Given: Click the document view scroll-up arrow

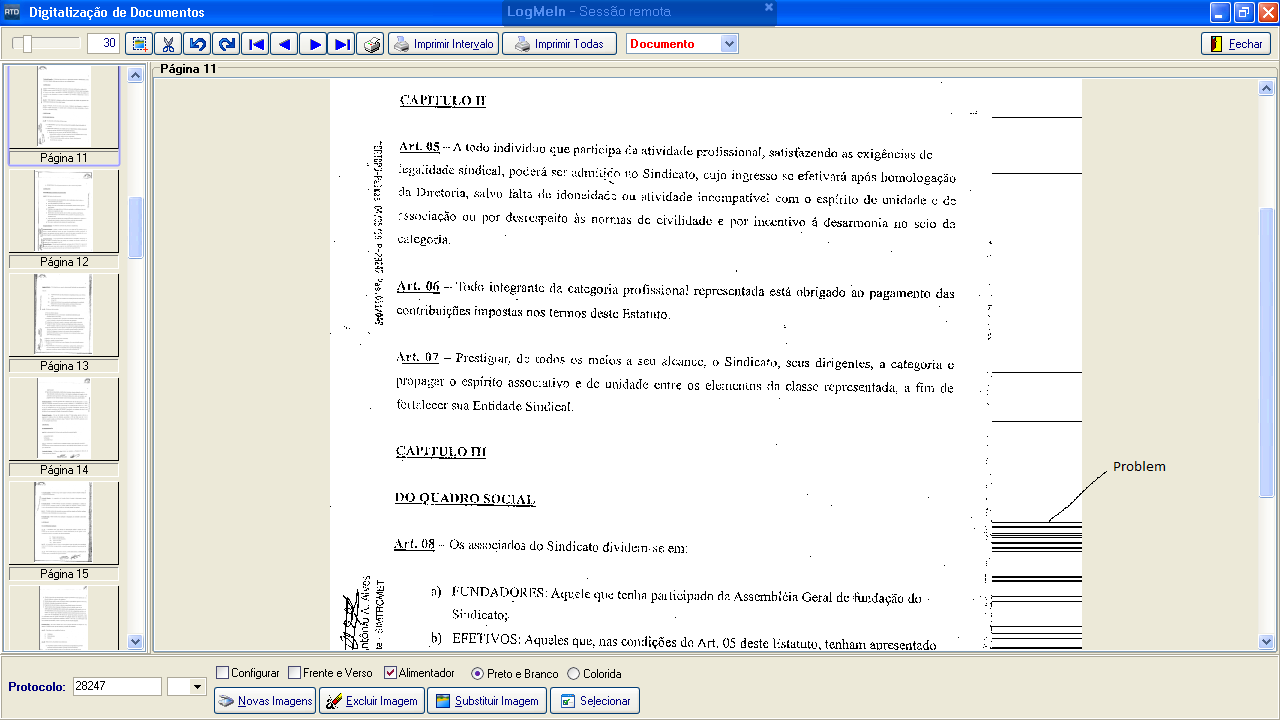Looking at the screenshot, I should tap(1266, 88).
